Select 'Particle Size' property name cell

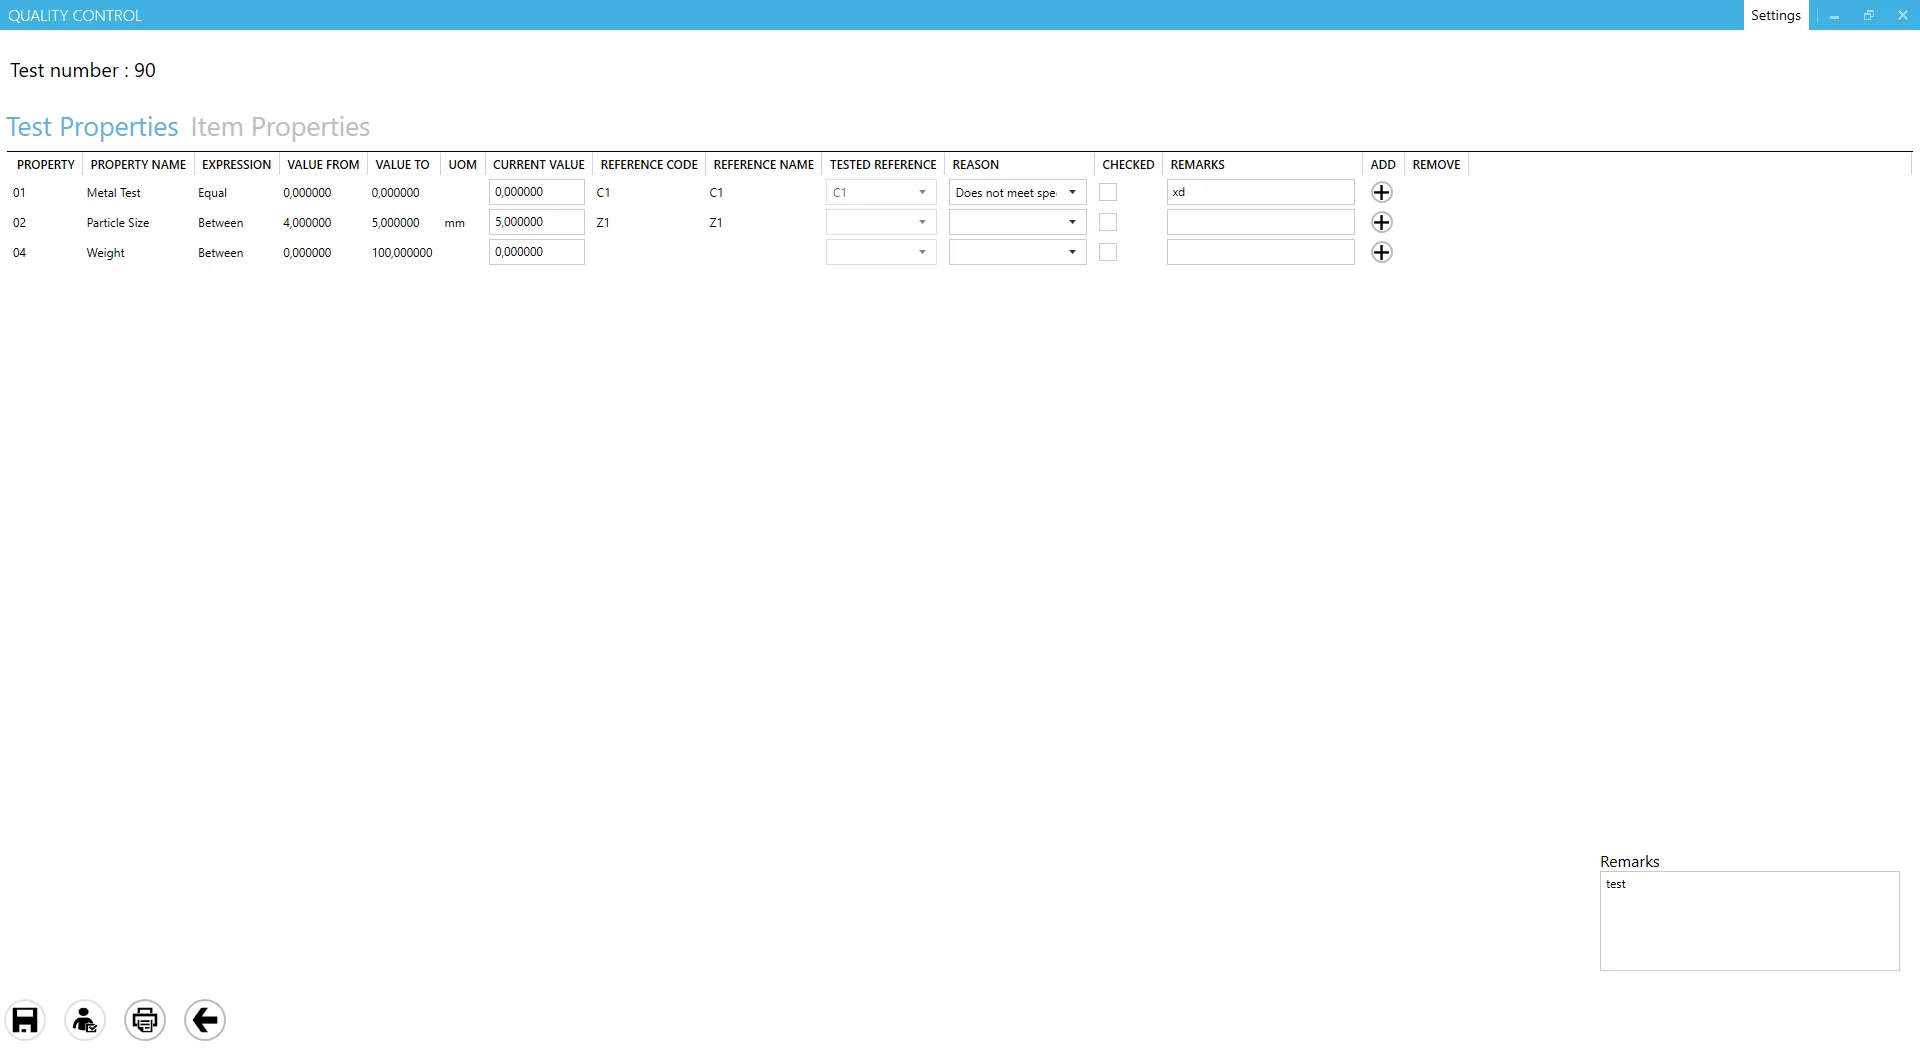coord(118,223)
